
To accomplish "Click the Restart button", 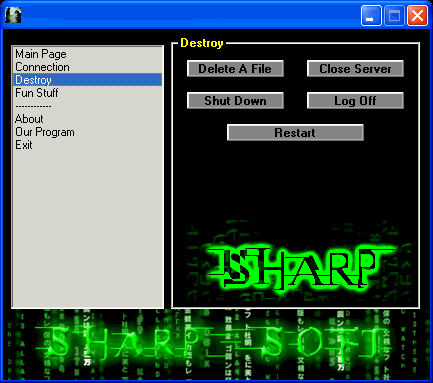I will pos(295,133).
